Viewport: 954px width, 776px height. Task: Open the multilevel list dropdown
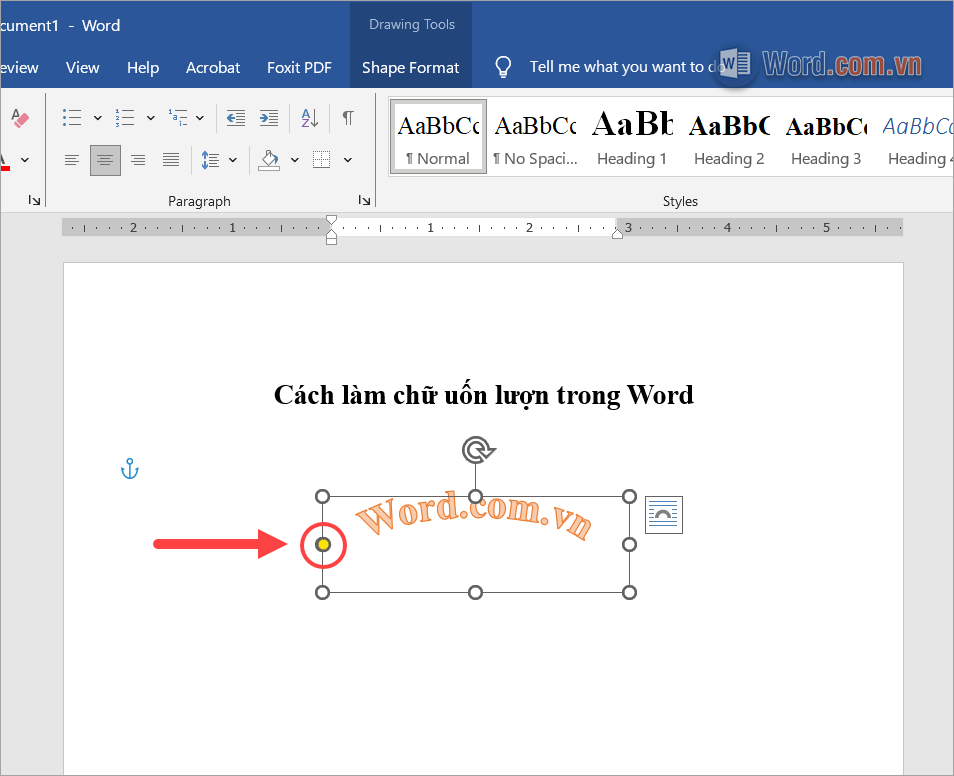pyautogui.click(x=198, y=117)
